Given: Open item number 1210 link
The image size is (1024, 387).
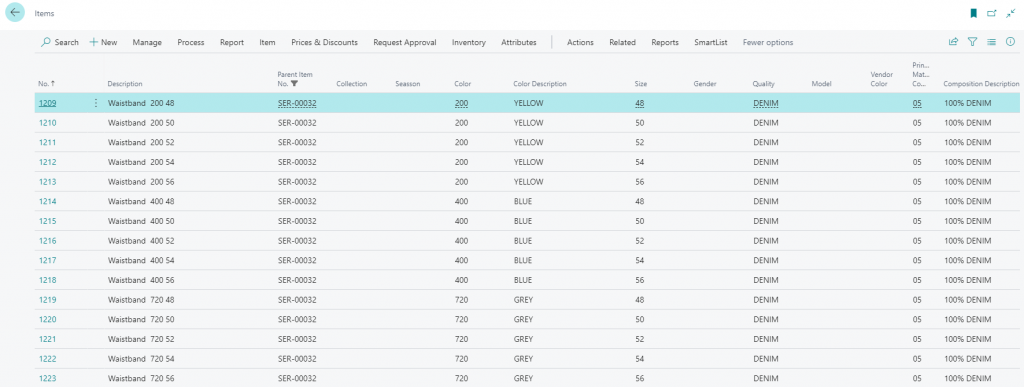Looking at the screenshot, I should tap(47, 123).
